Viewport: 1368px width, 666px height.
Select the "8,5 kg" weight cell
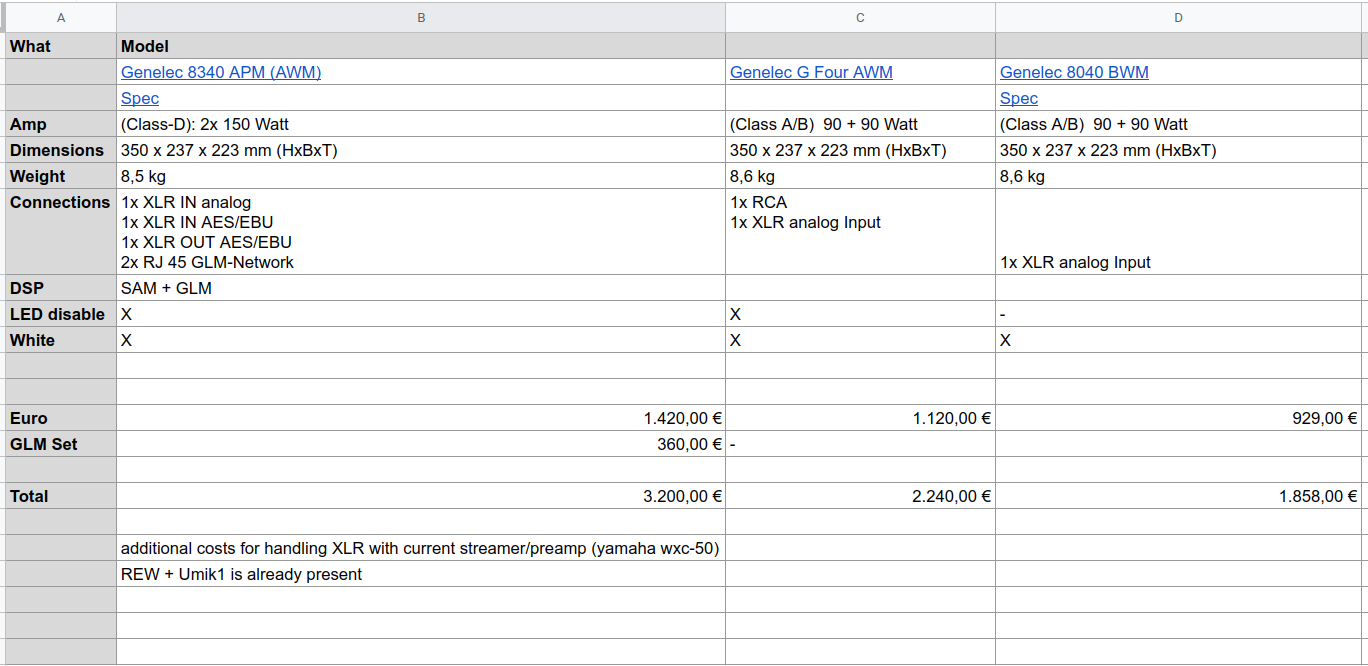pos(421,176)
